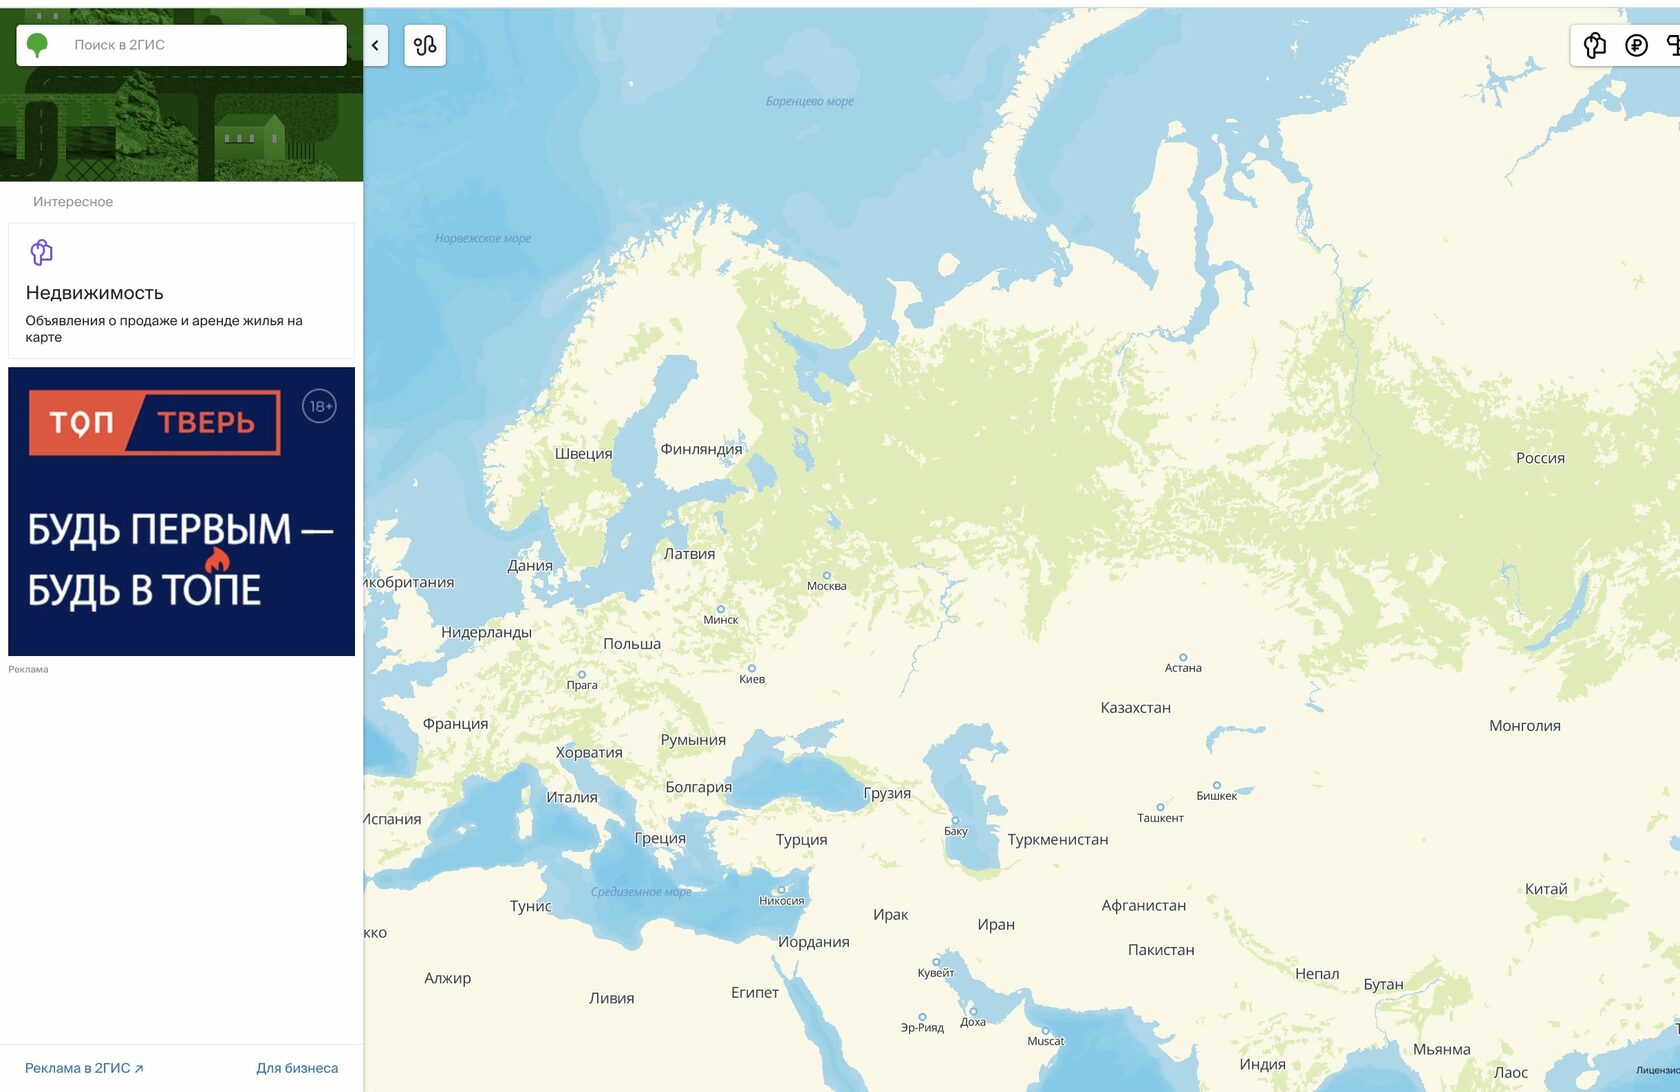Click the Румыния country label
Viewport: 1680px width, 1092px height.
click(693, 740)
